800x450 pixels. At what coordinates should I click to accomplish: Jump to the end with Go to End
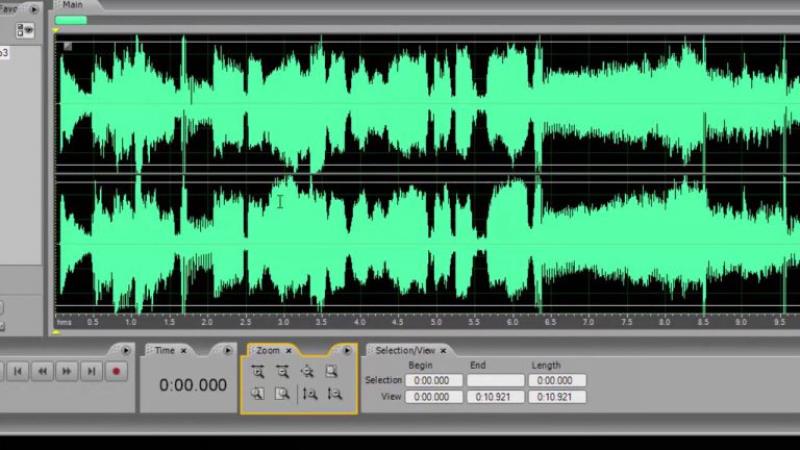tap(91, 371)
